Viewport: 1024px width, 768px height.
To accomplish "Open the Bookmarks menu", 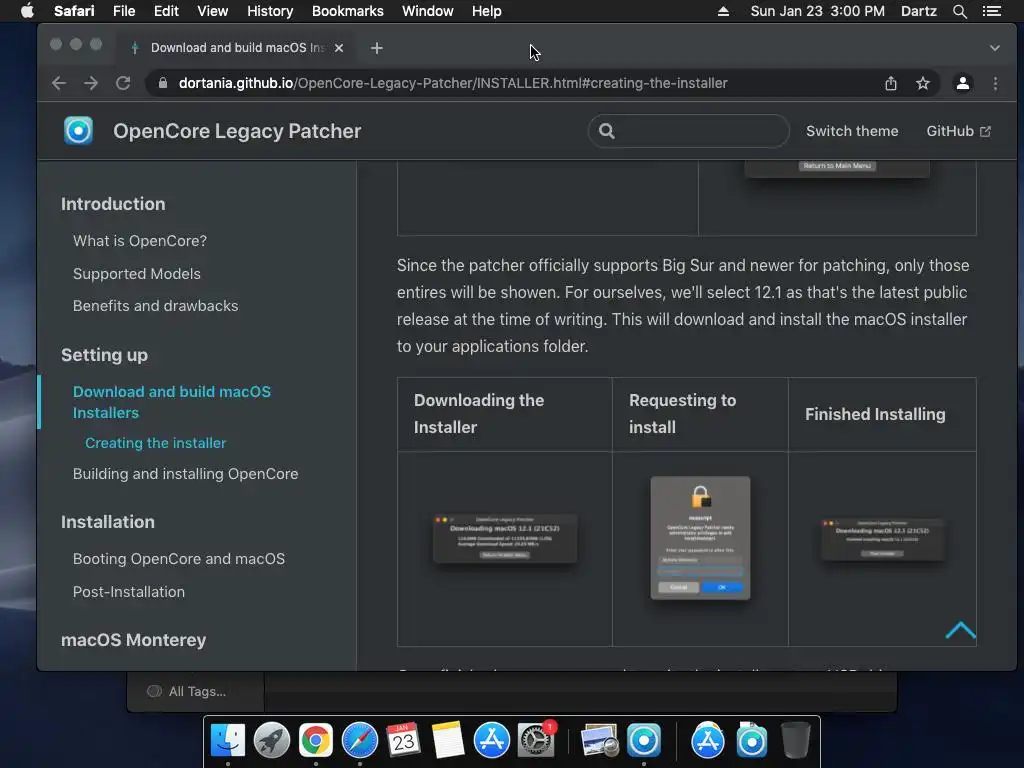I will [x=347, y=11].
